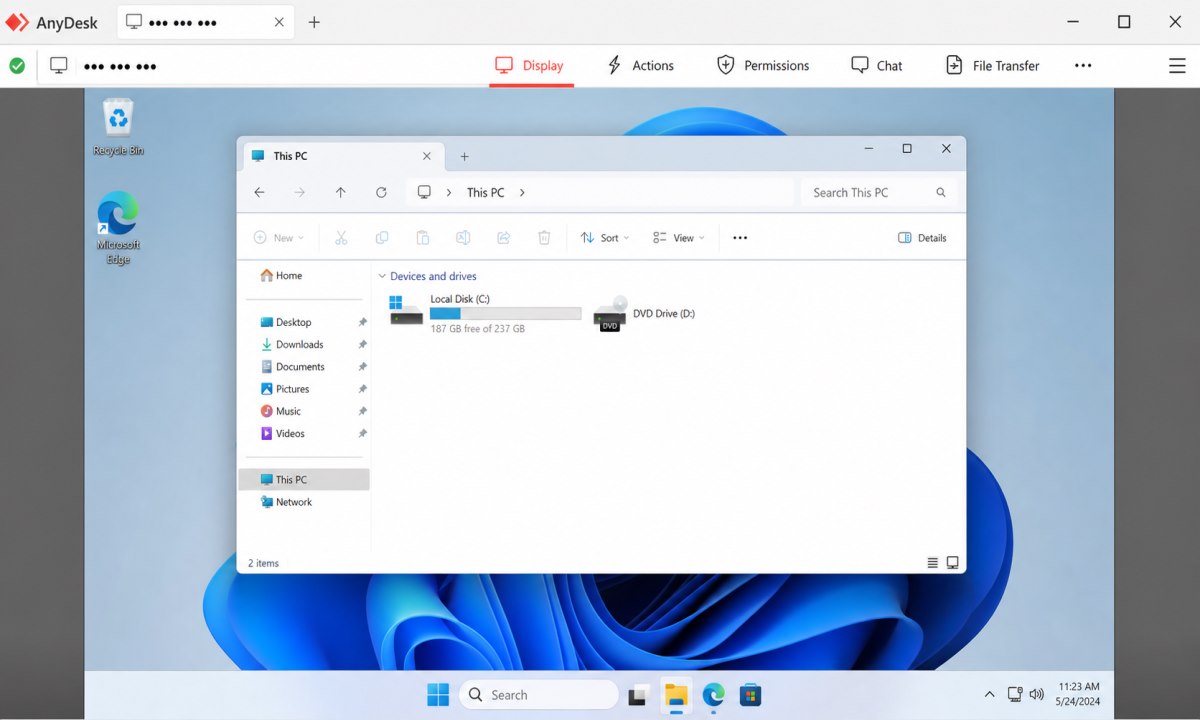Open the New dropdown in Explorer toolbar
This screenshot has width=1200, height=720.
click(x=278, y=238)
